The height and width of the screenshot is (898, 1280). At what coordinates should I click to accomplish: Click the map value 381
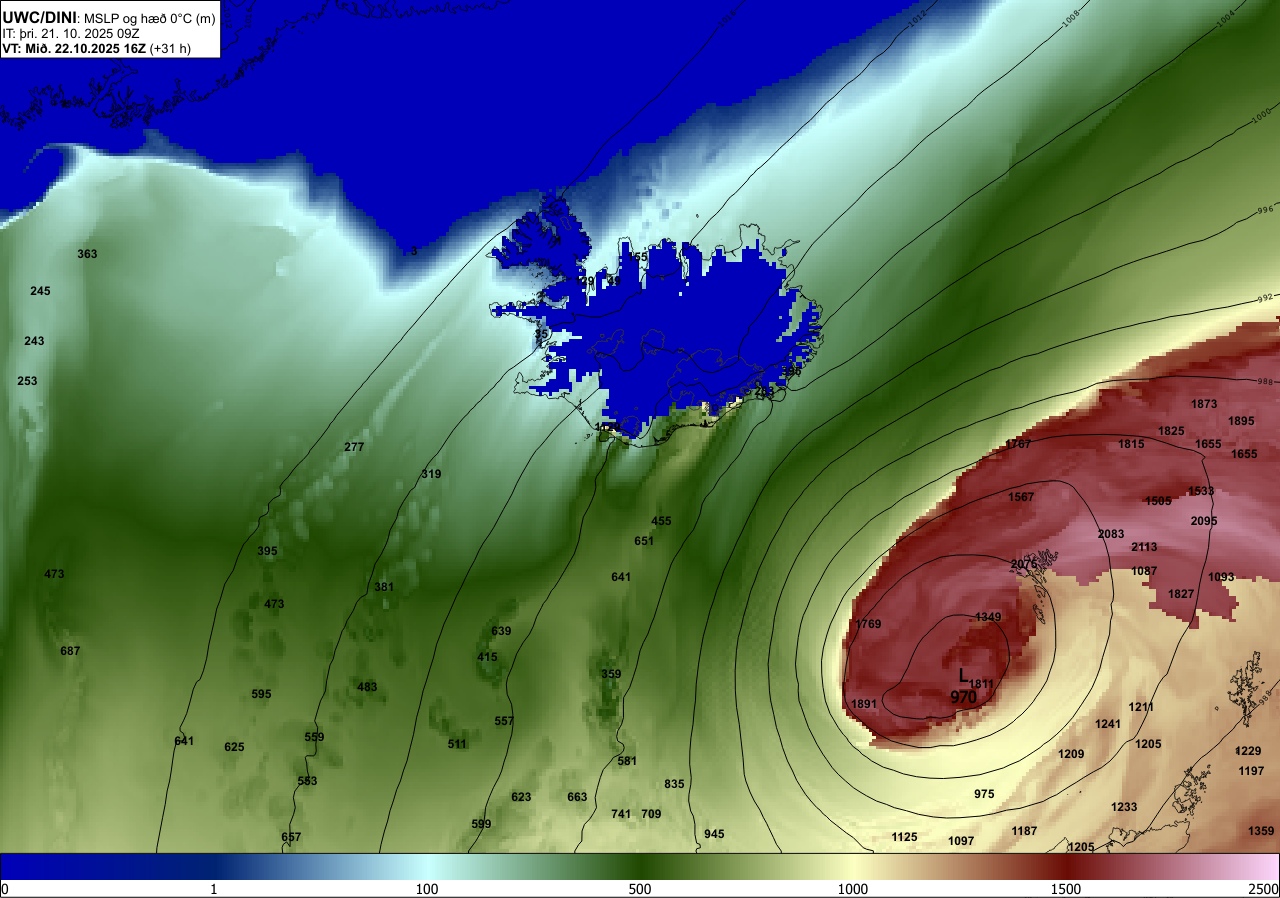click(x=384, y=587)
